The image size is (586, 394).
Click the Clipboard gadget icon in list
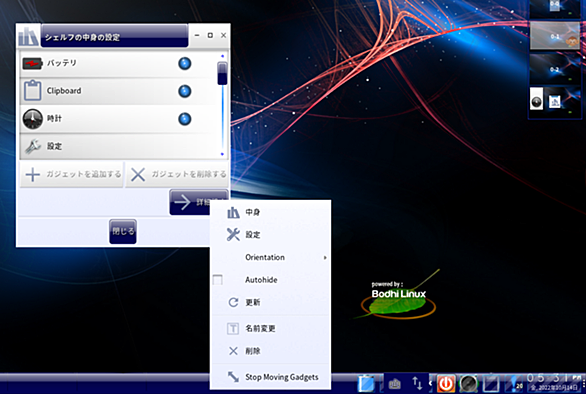coord(33,91)
